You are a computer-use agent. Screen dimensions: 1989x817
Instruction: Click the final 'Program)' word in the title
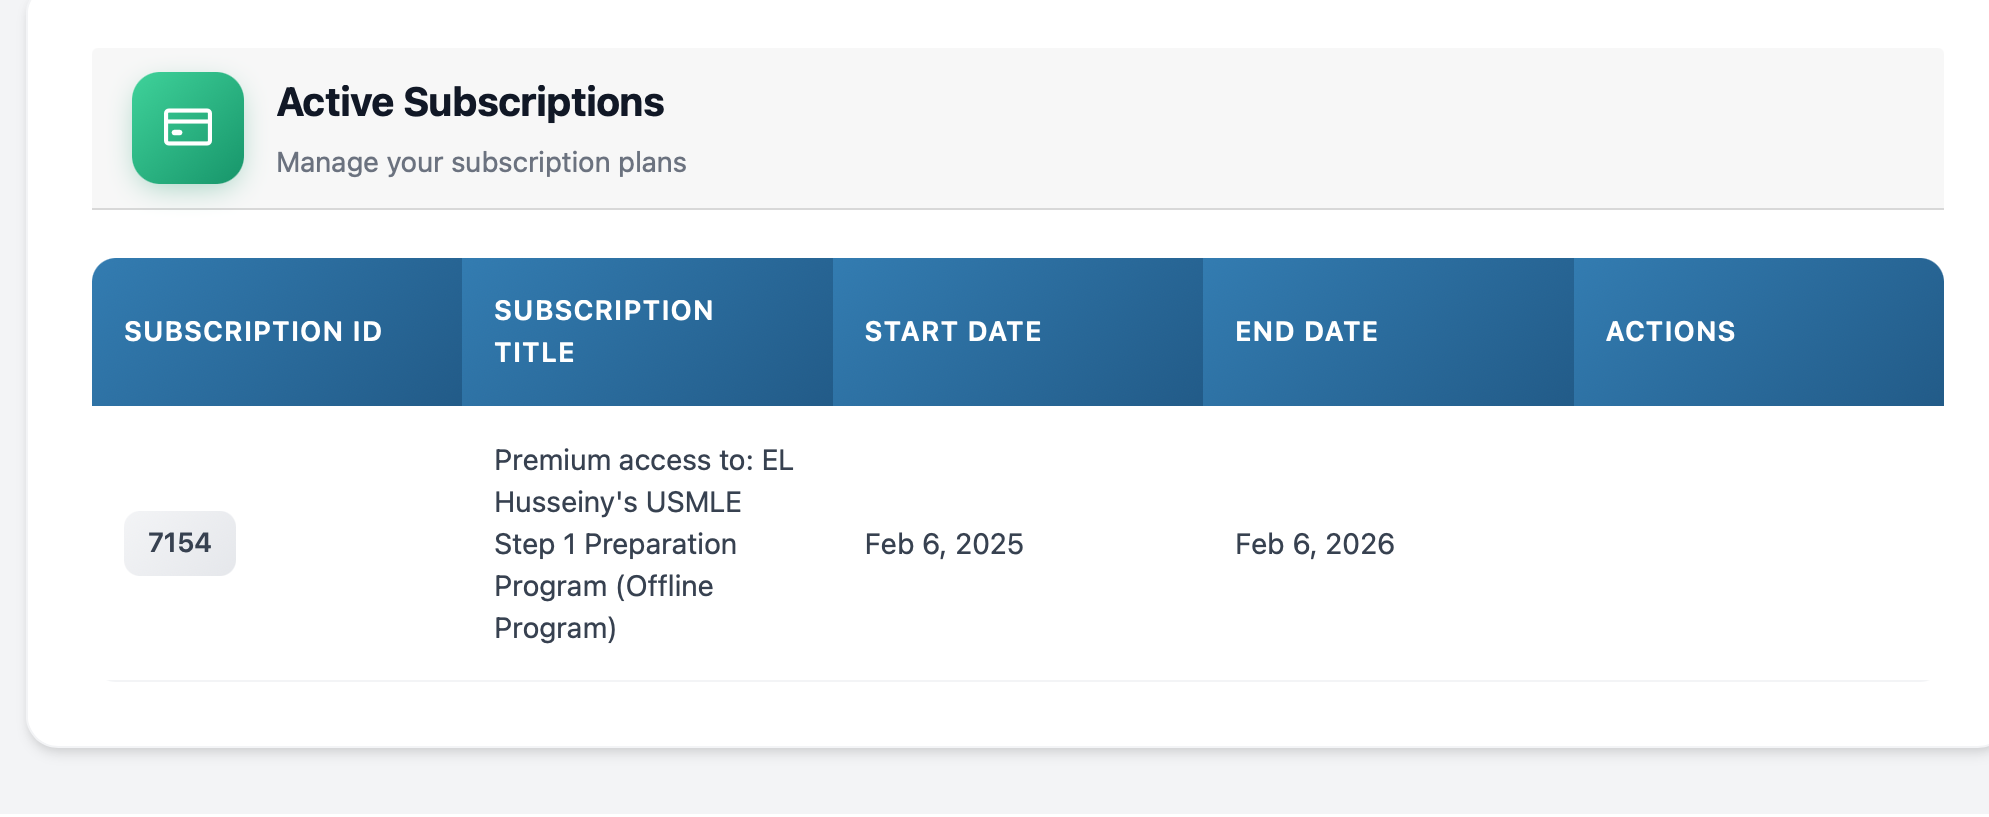(x=555, y=628)
